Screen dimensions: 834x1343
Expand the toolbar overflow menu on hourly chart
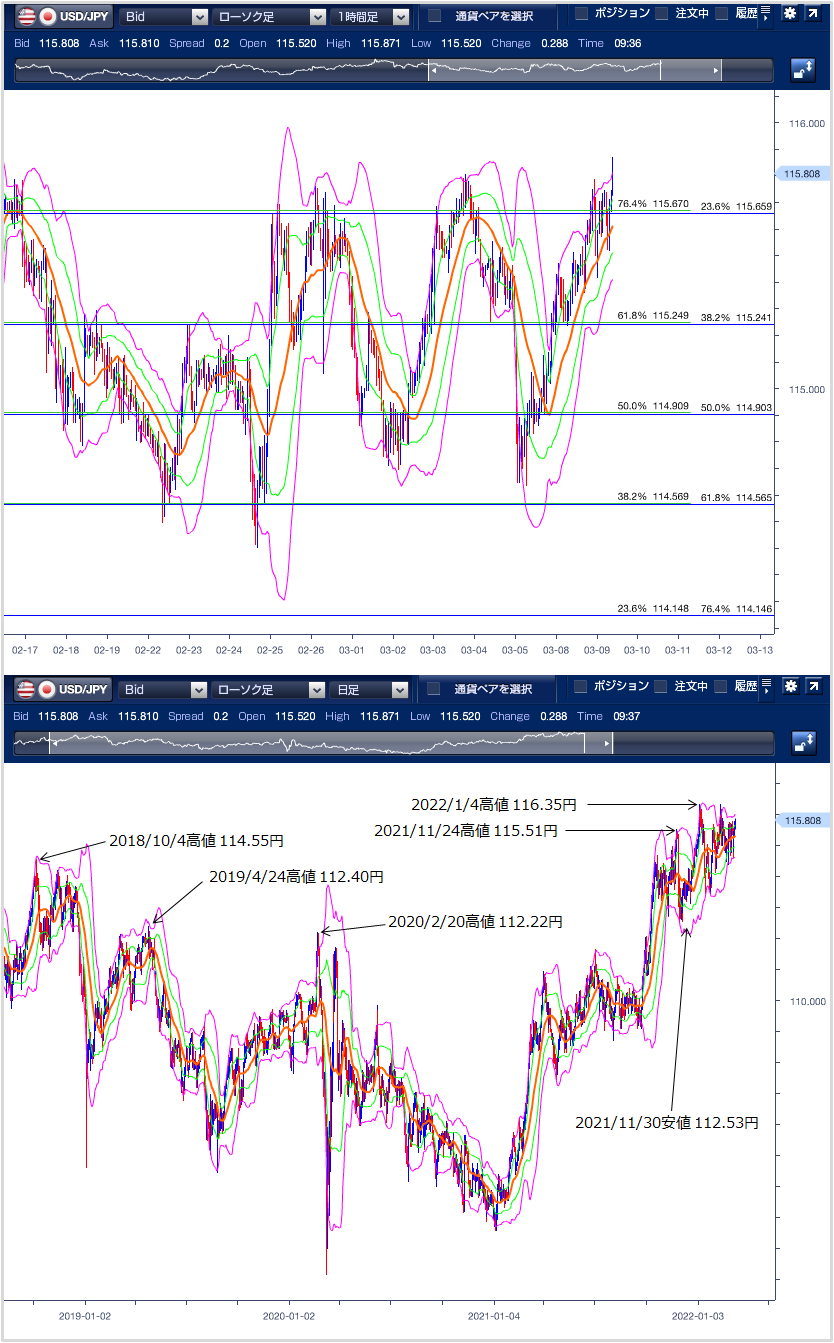(x=766, y=14)
